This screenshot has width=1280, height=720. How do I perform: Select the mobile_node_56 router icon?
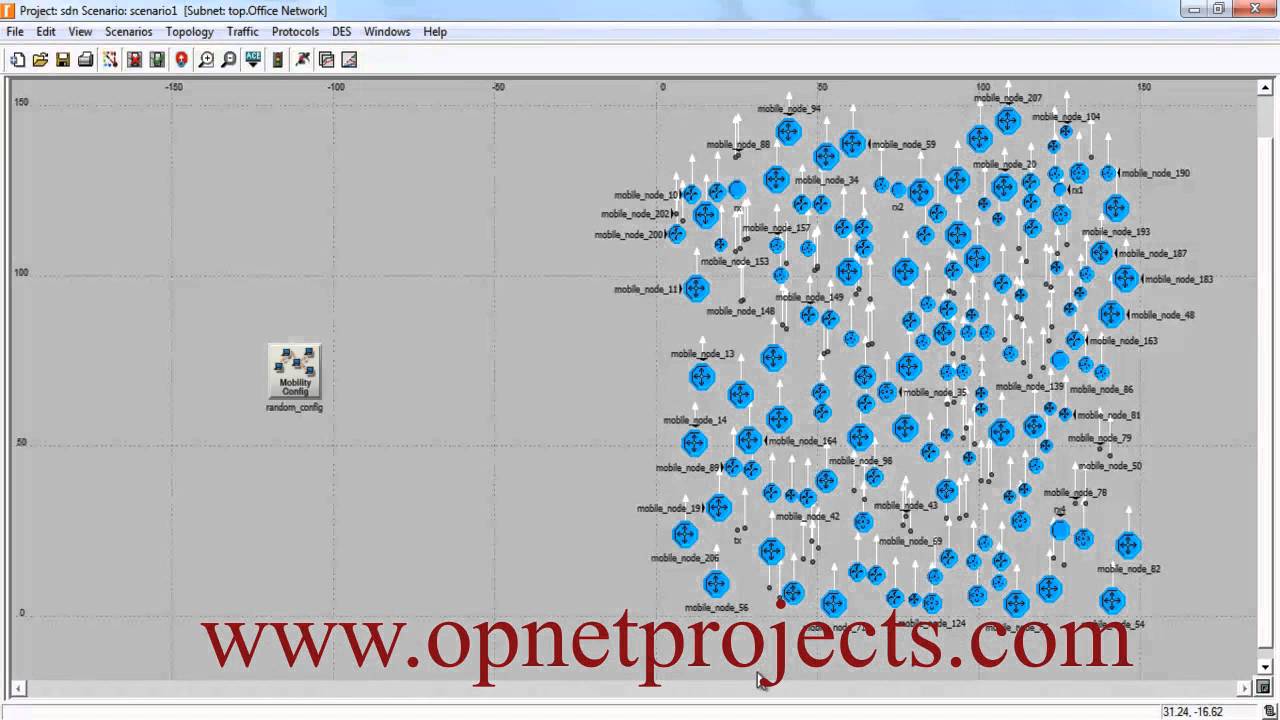point(715,583)
